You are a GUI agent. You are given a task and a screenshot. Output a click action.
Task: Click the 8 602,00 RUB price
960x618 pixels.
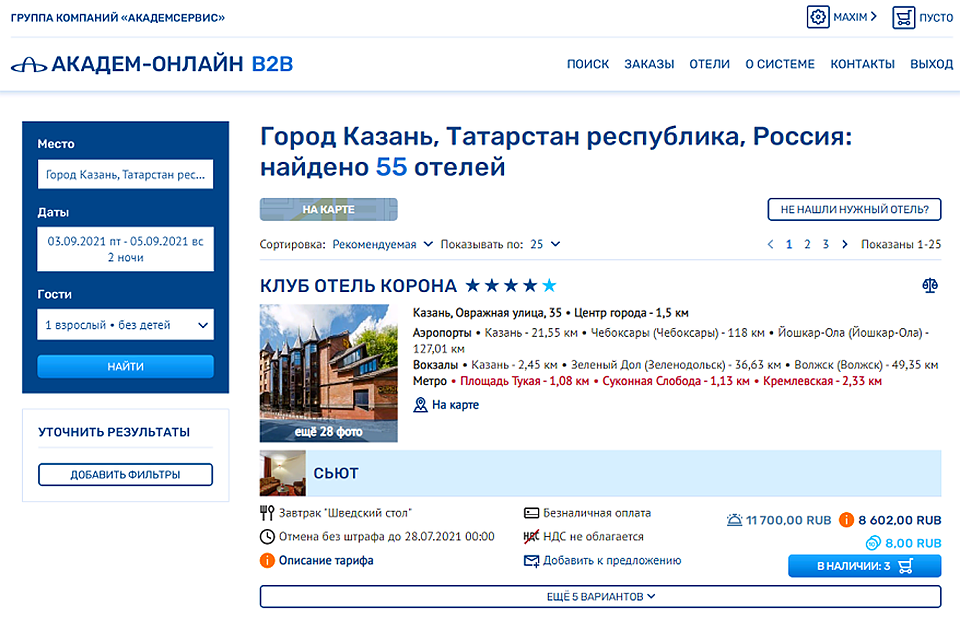click(899, 520)
